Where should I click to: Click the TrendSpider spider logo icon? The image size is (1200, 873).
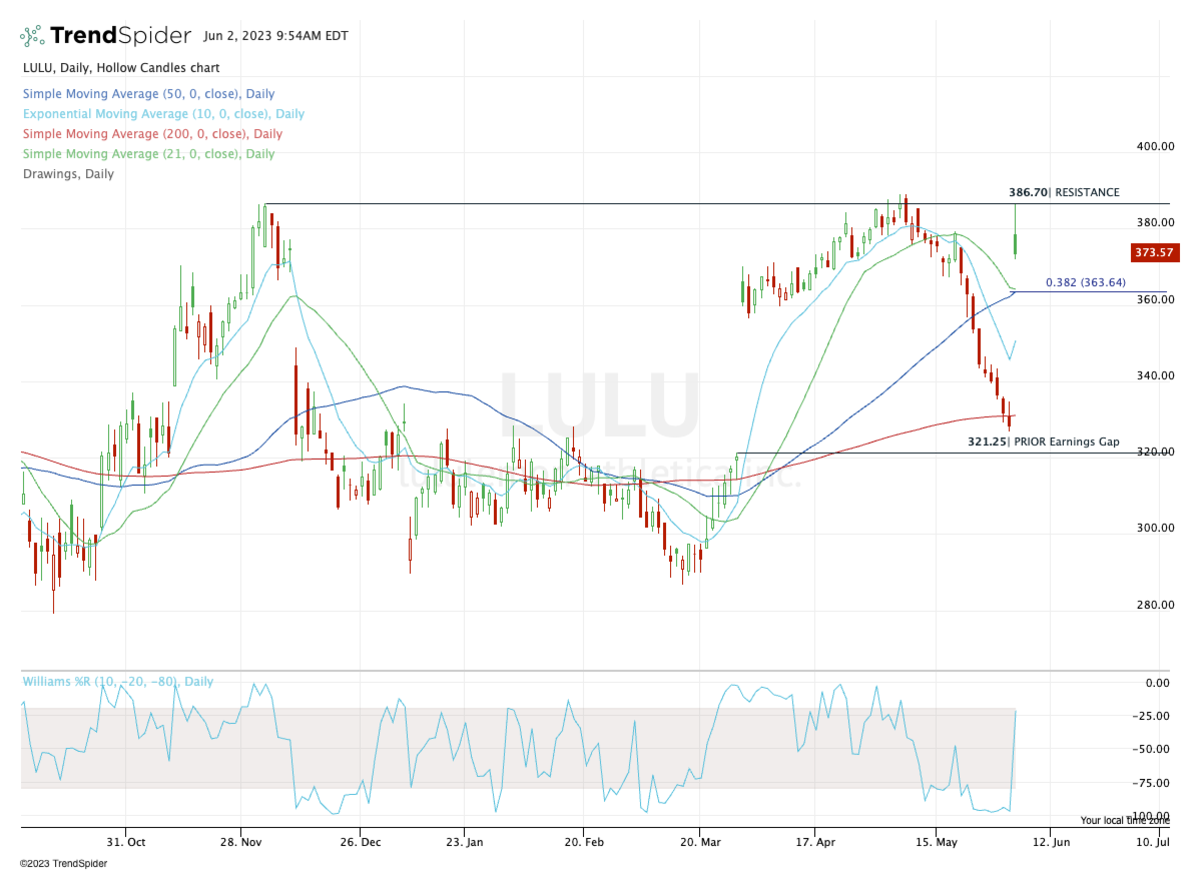tap(32, 36)
